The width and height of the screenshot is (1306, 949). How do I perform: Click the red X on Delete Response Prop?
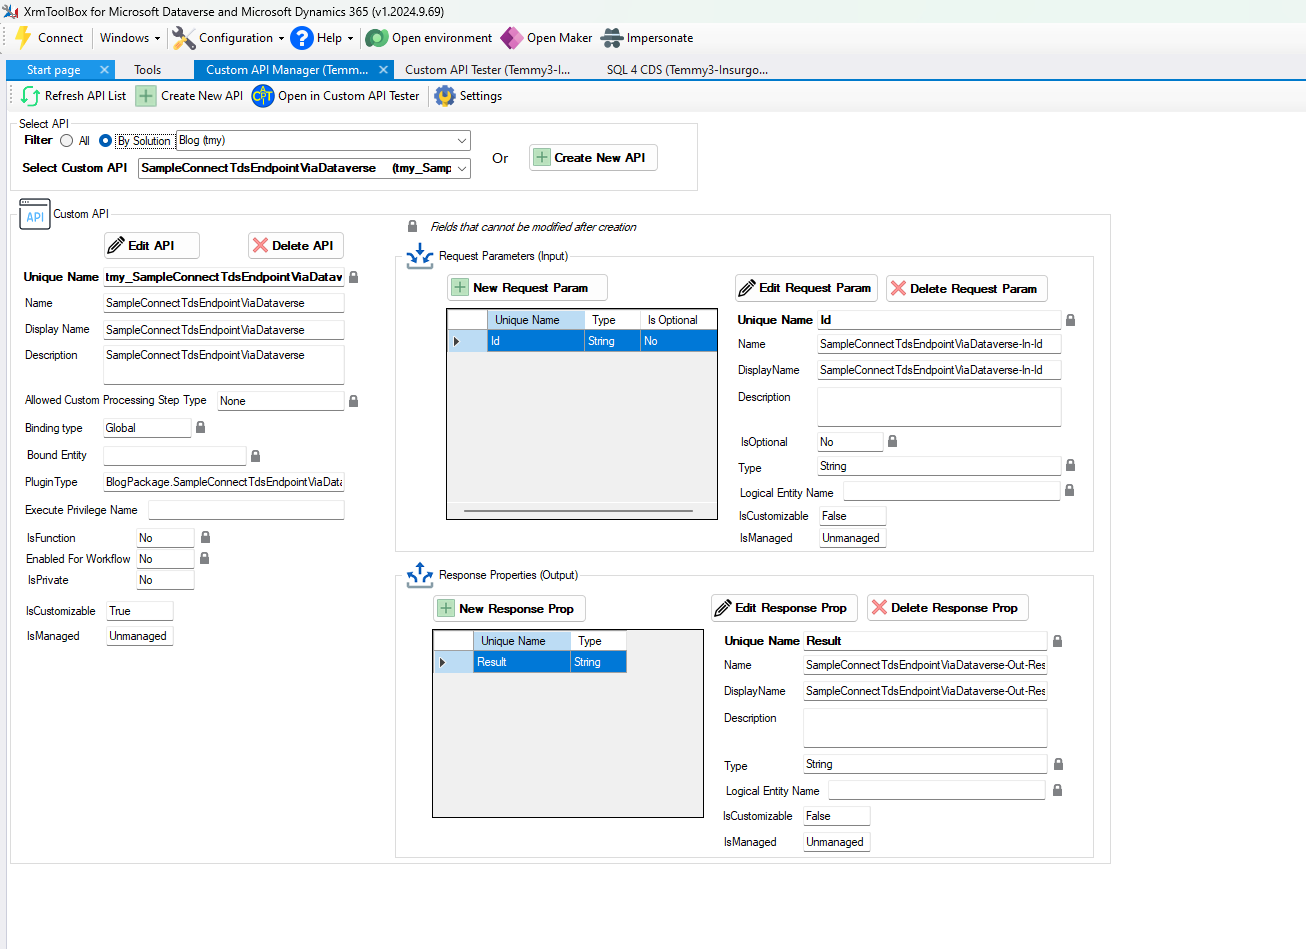[879, 607]
